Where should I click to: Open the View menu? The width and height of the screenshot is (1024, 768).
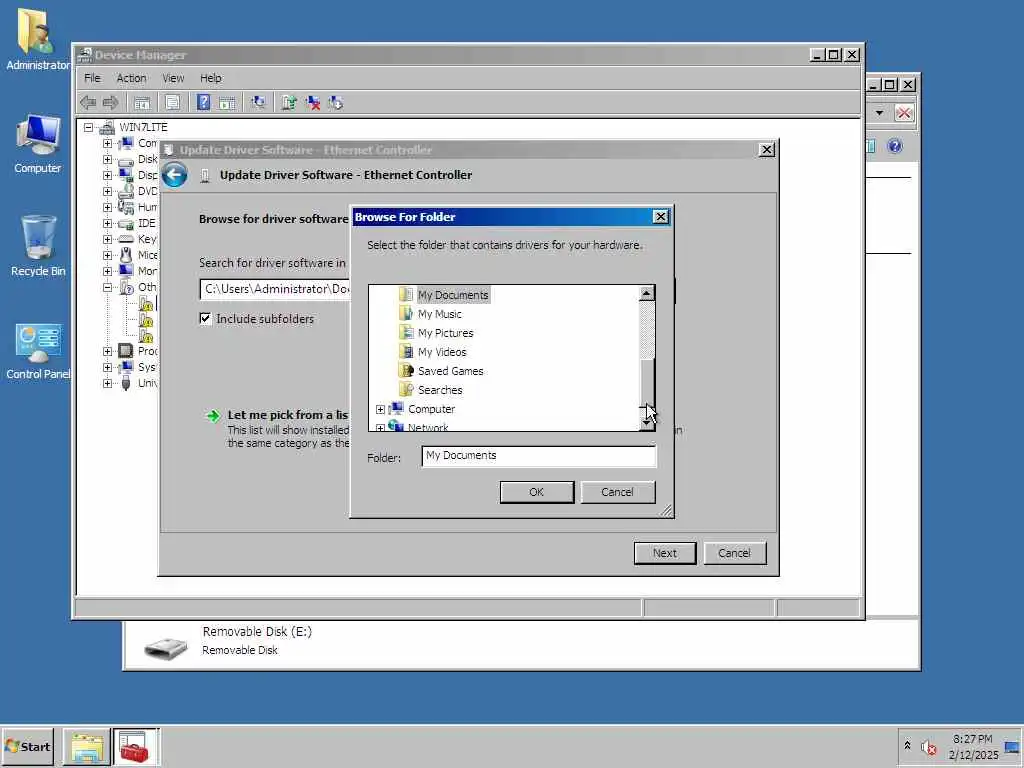click(173, 78)
